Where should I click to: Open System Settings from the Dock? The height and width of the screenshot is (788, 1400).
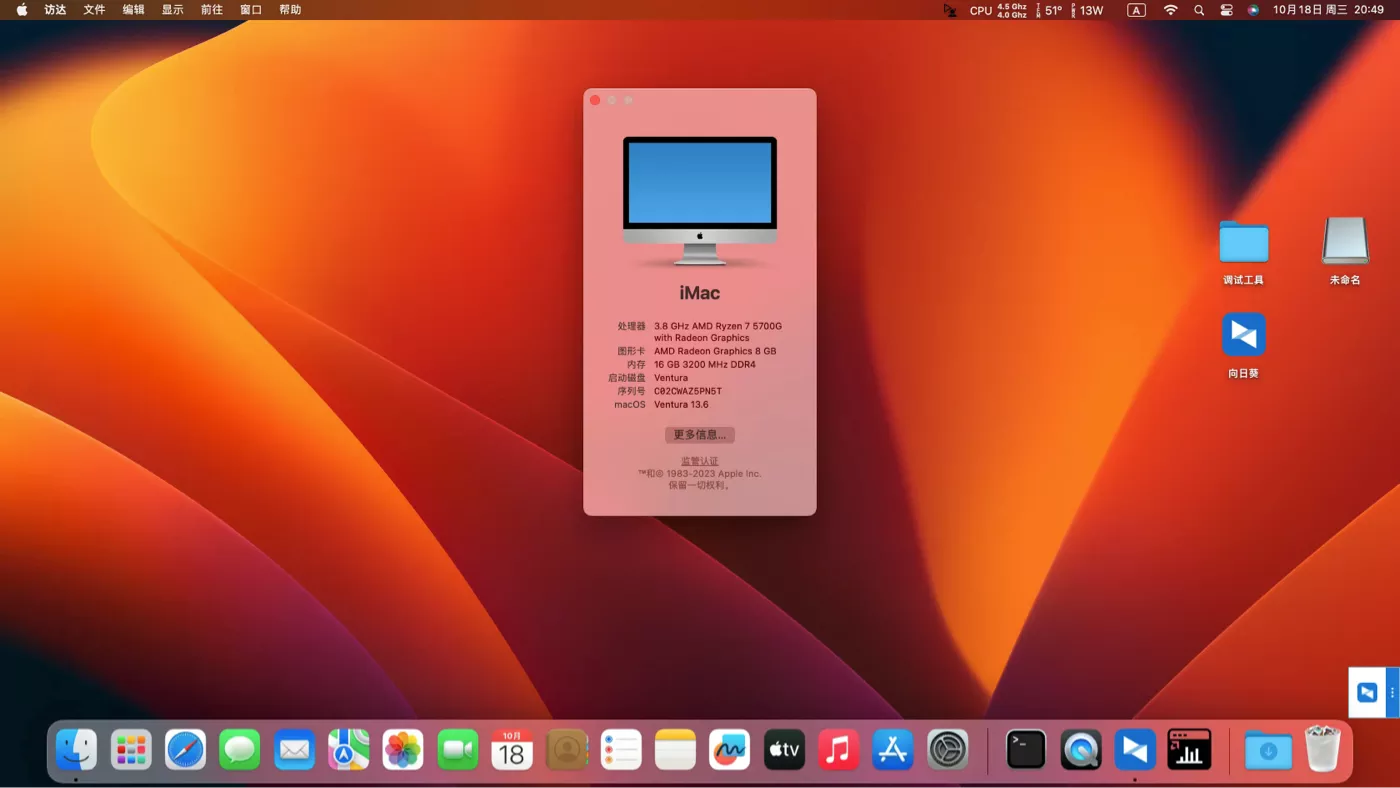coord(947,749)
